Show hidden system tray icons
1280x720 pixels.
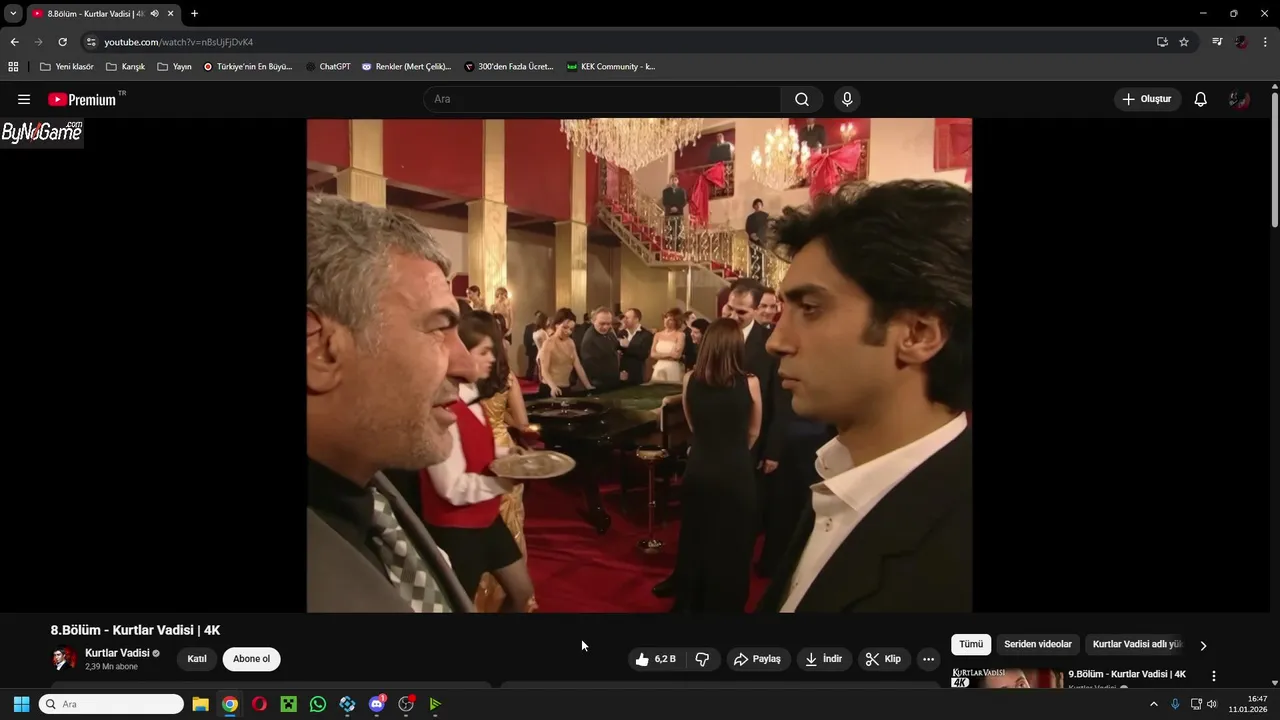coord(1153,704)
